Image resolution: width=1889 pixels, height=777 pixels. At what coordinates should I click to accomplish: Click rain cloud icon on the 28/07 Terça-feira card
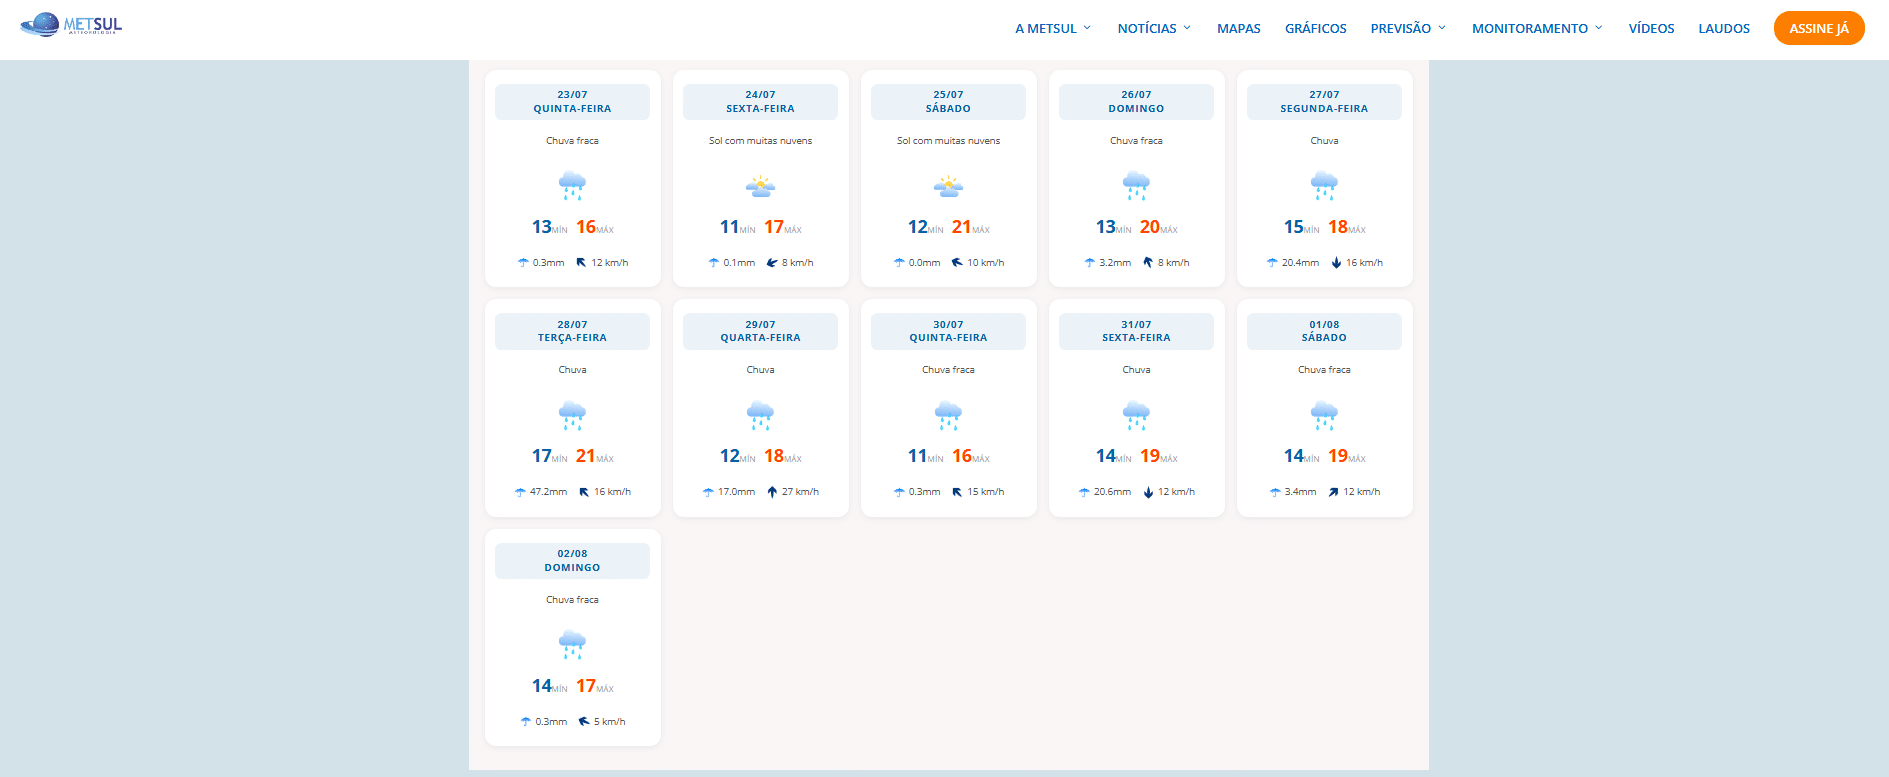(572, 415)
